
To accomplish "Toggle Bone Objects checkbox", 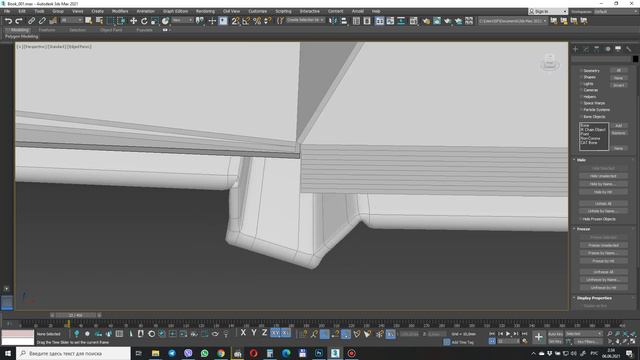I will click(x=581, y=117).
